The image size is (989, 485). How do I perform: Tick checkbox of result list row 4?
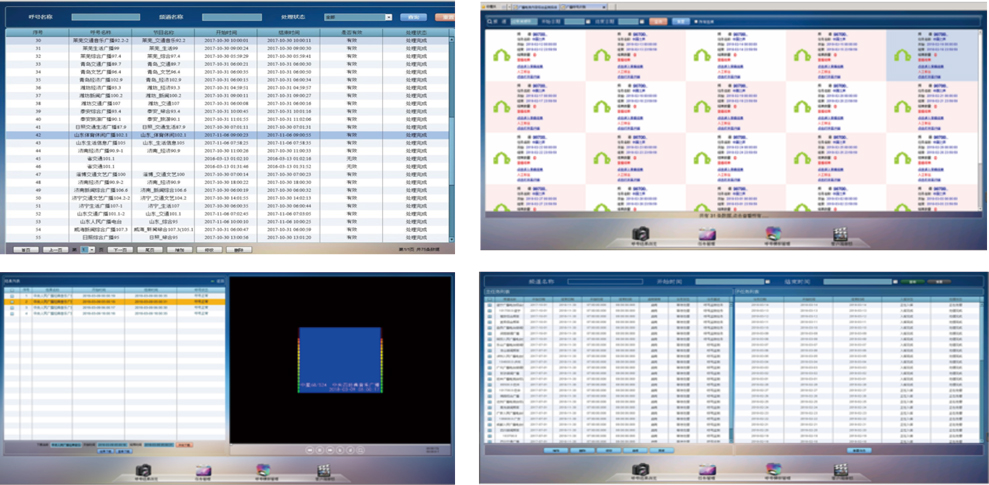coord(11,314)
